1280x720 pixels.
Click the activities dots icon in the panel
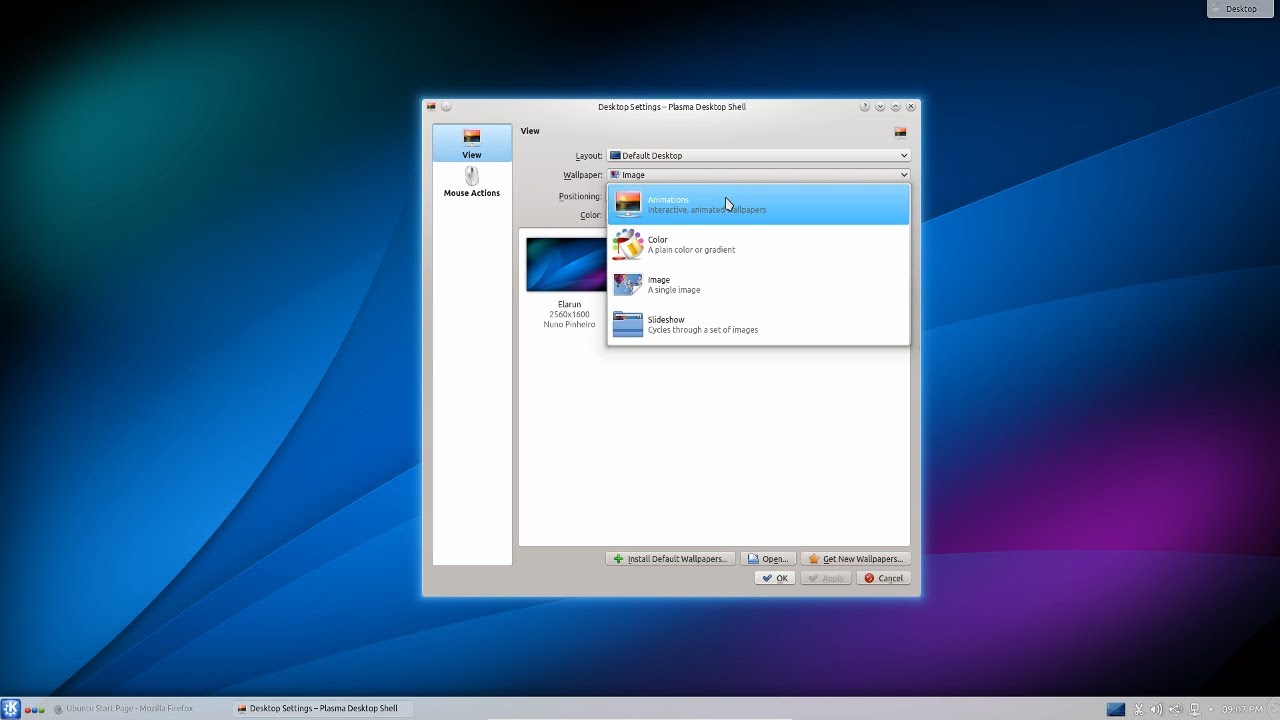tap(35, 709)
